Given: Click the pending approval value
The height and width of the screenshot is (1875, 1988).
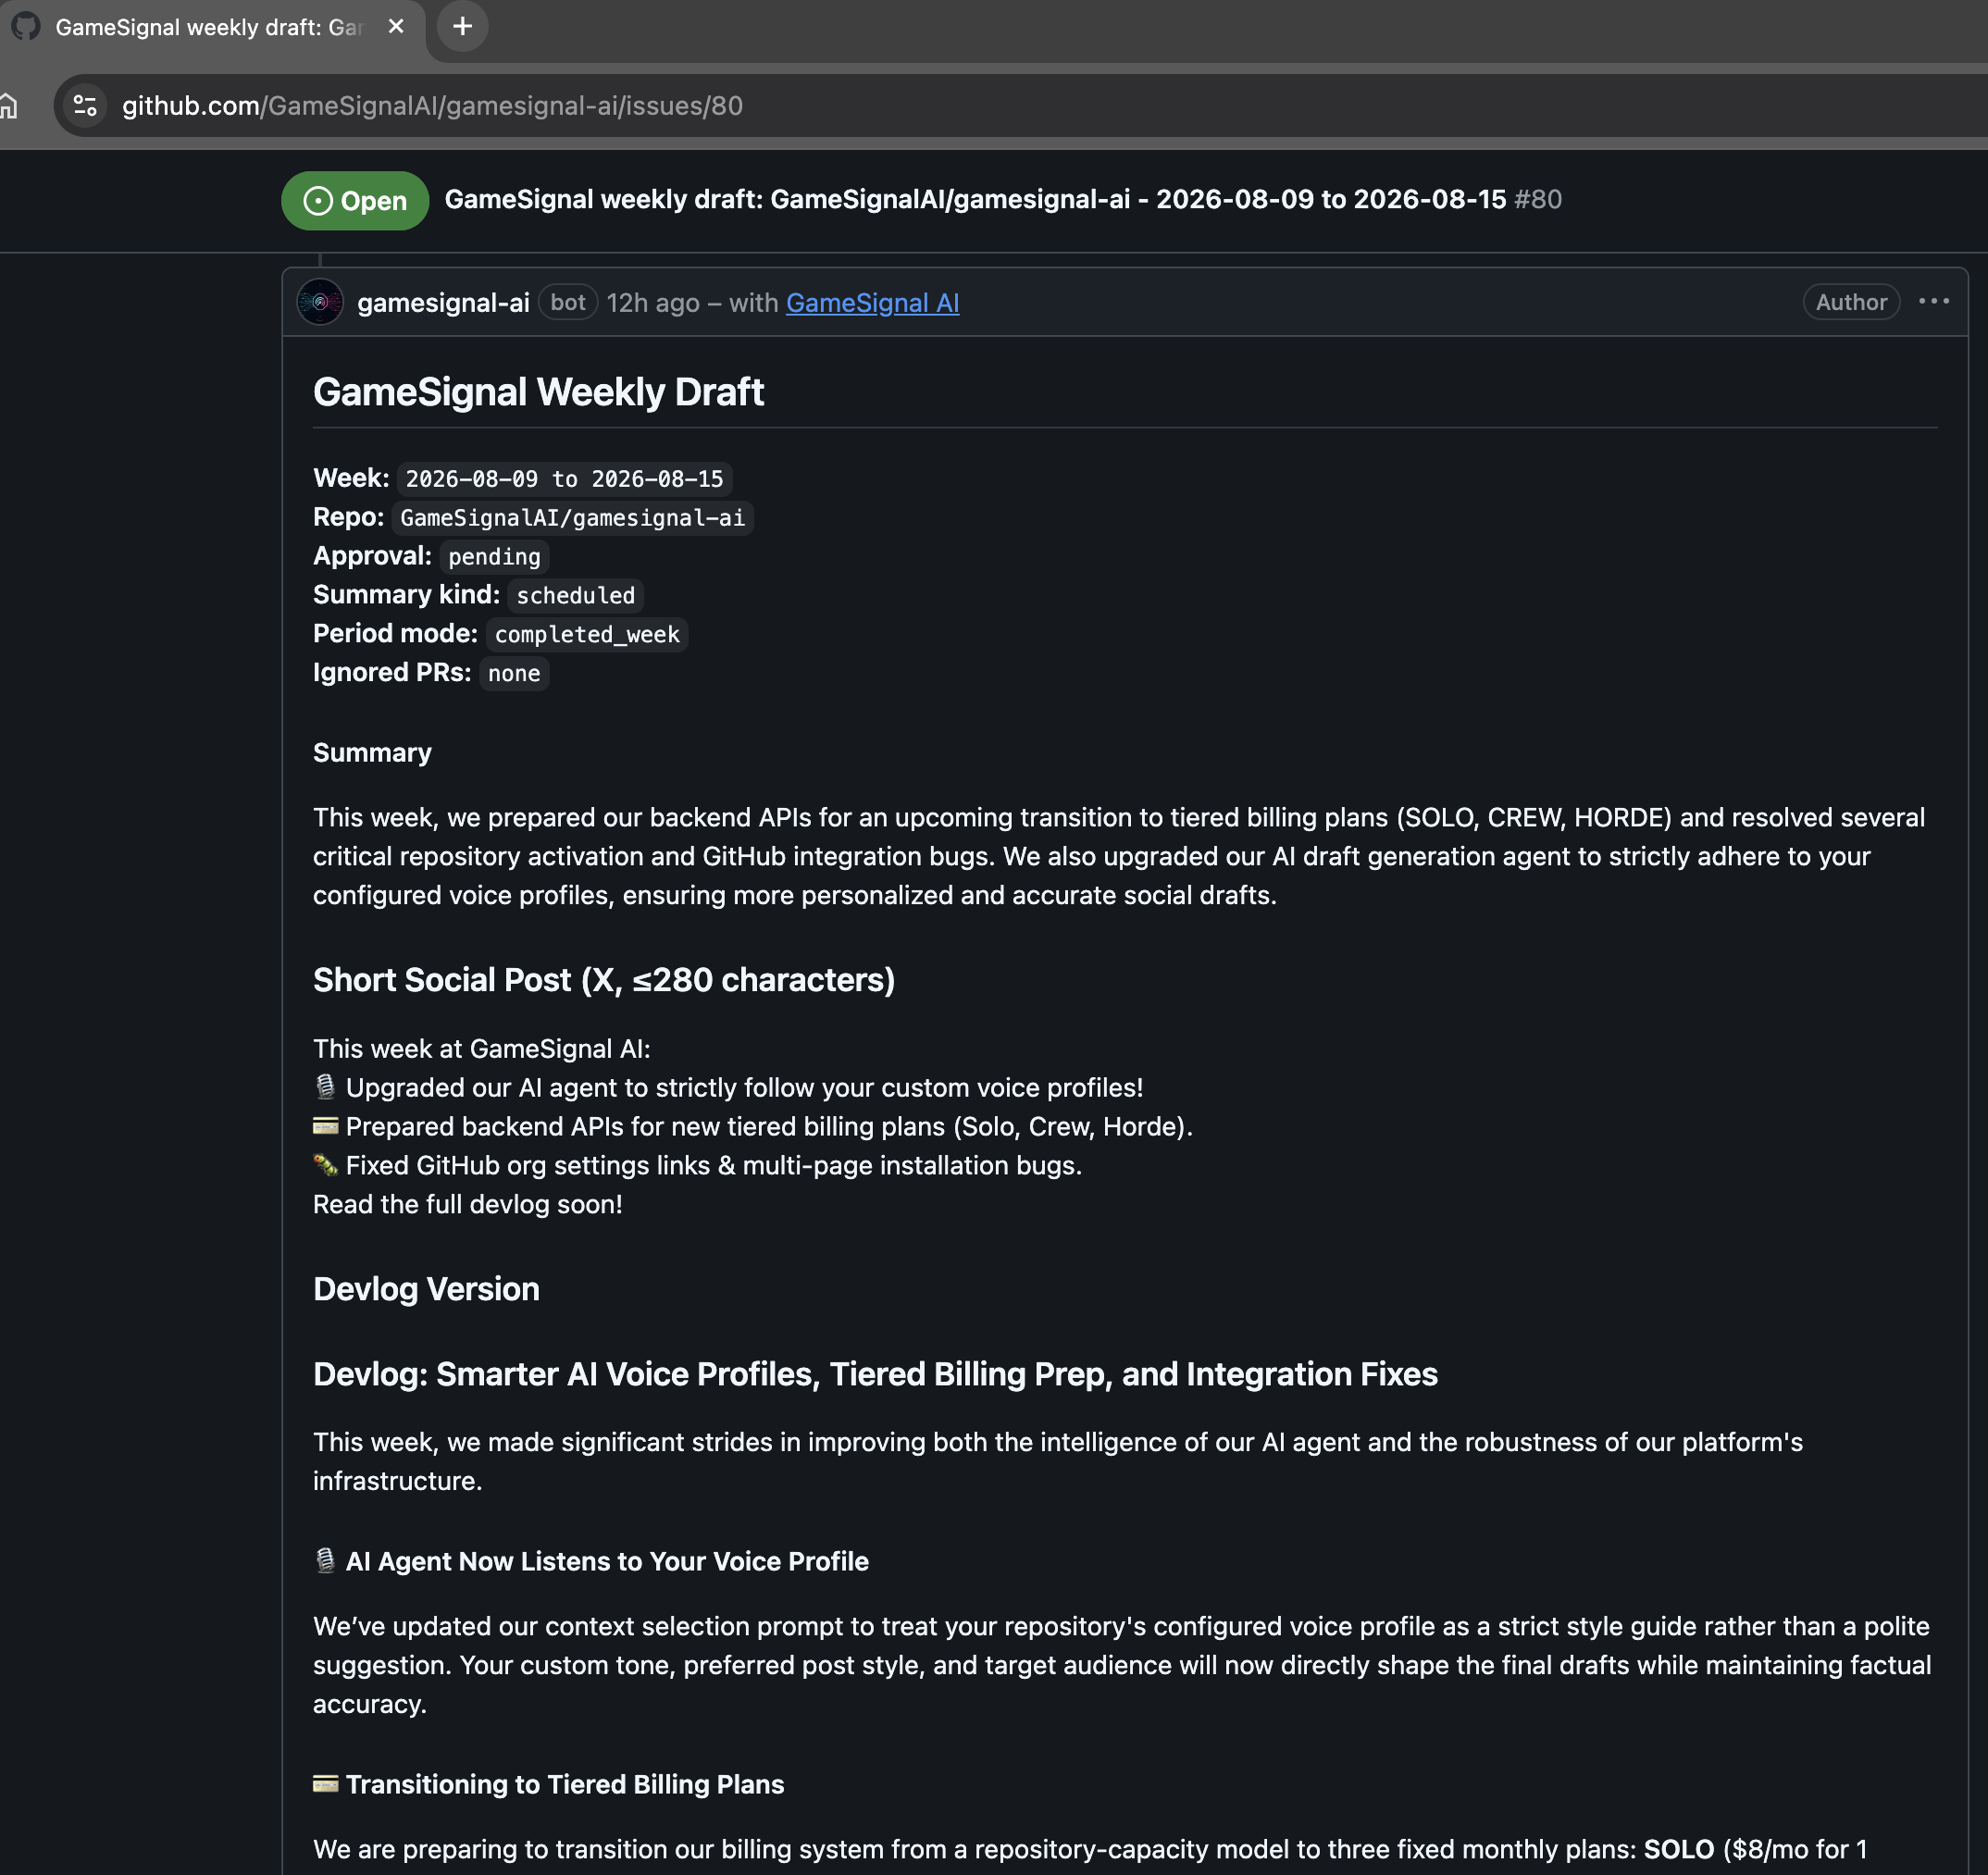Looking at the screenshot, I should (494, 557).
